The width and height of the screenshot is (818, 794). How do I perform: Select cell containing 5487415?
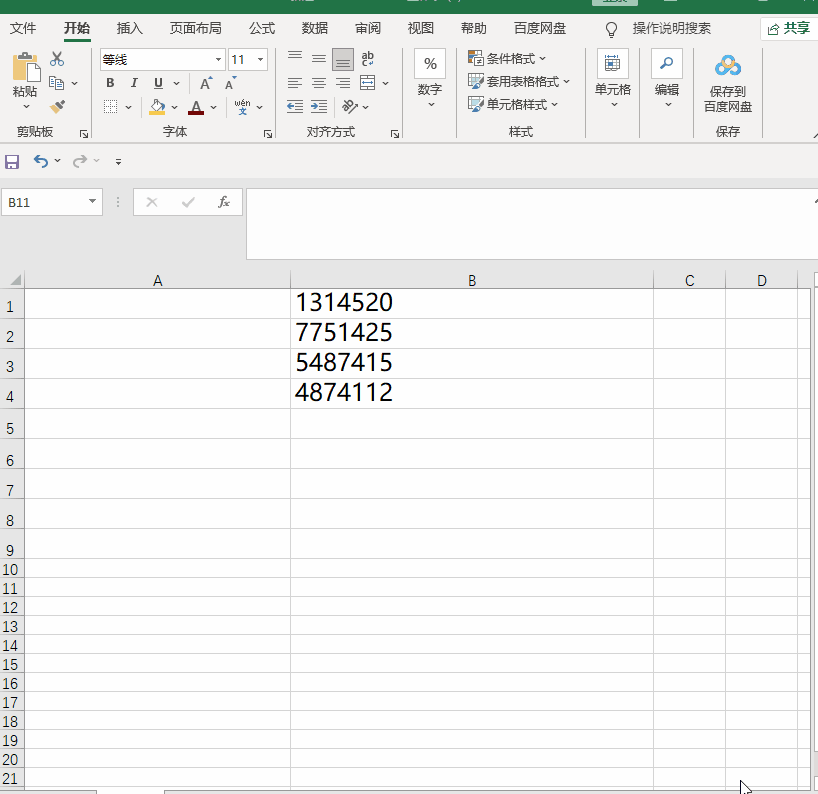pyautogui.click(x=472, y=364)
